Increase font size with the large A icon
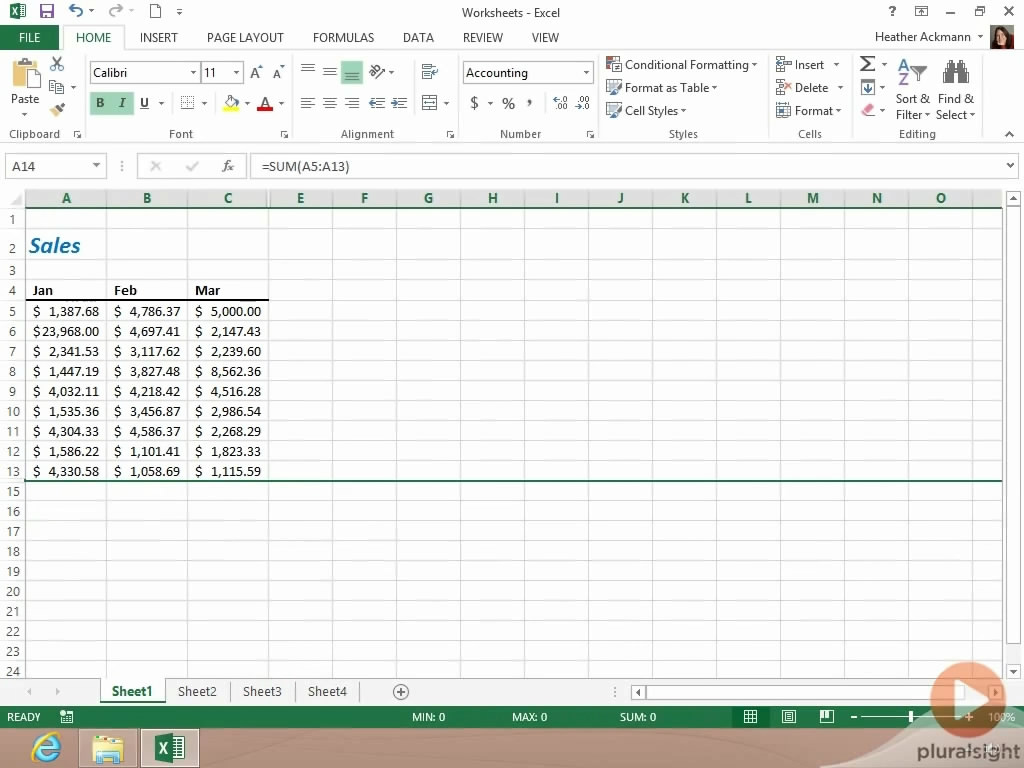The height and width of the screenshot is (768, 1024). 257,72
